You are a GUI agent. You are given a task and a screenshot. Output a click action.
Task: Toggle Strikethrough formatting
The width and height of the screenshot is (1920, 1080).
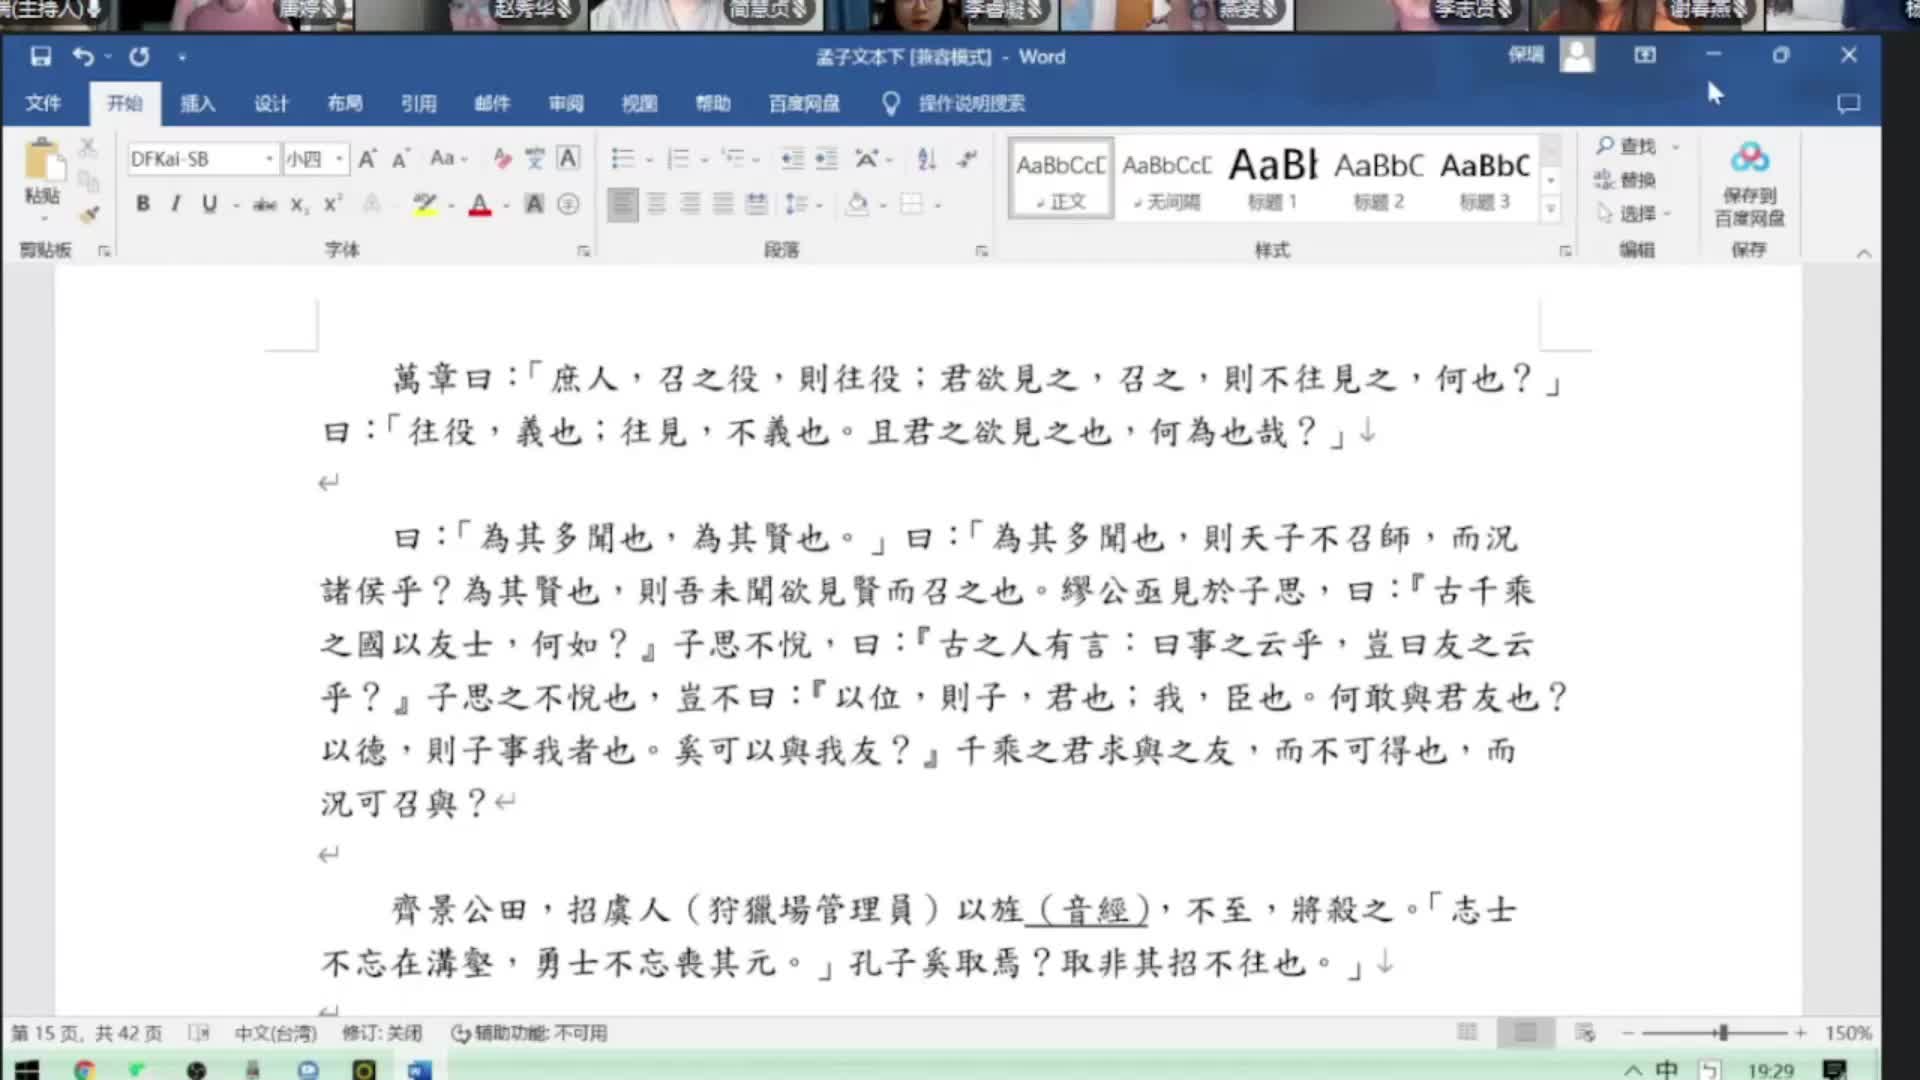(265, 205)
